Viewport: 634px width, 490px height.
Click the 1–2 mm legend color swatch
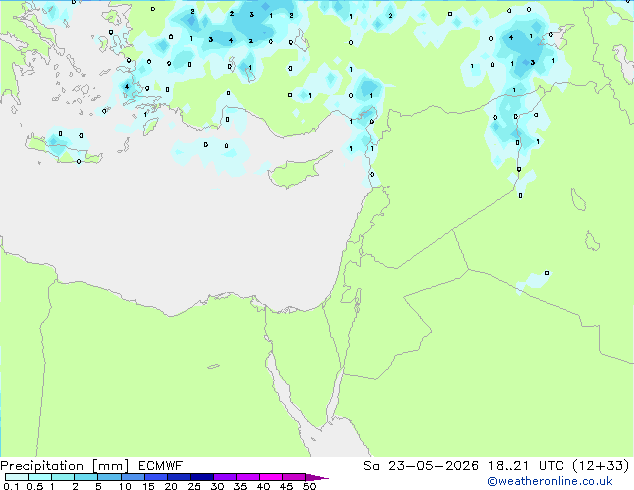pos(63,477)
